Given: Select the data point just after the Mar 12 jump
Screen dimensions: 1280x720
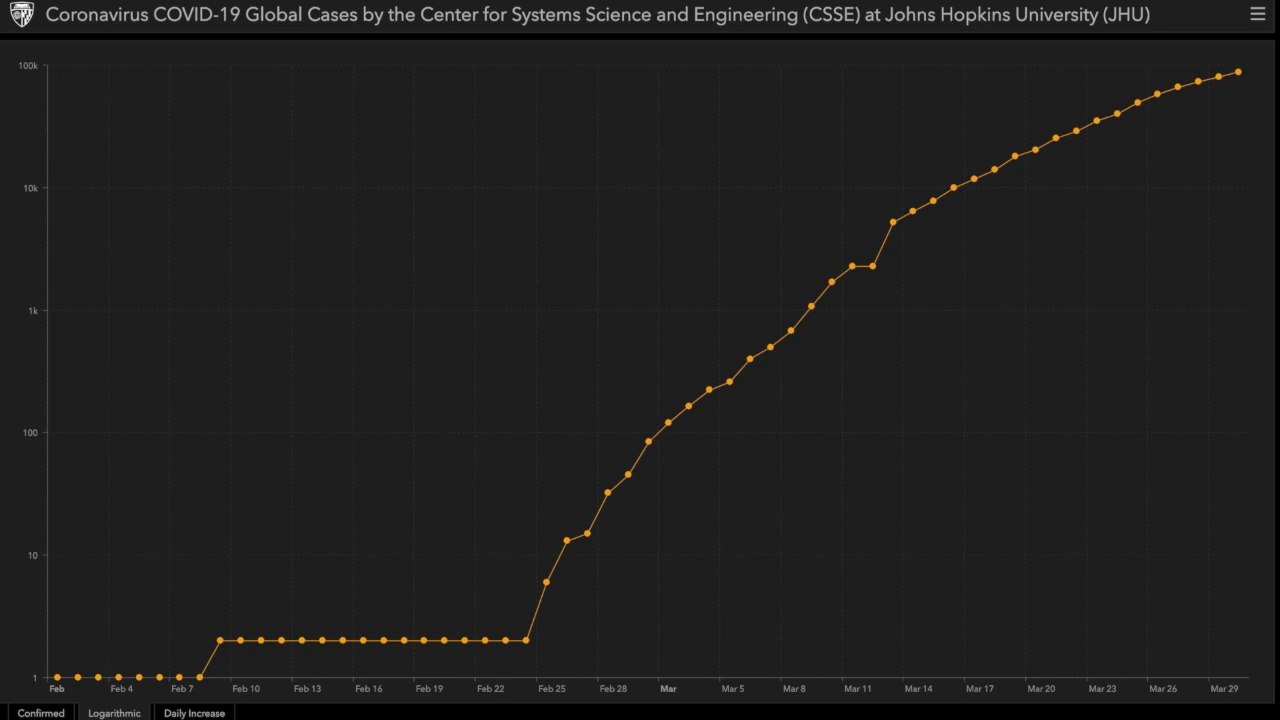Looking at the screenshot, I should click(x=893, y=222).
